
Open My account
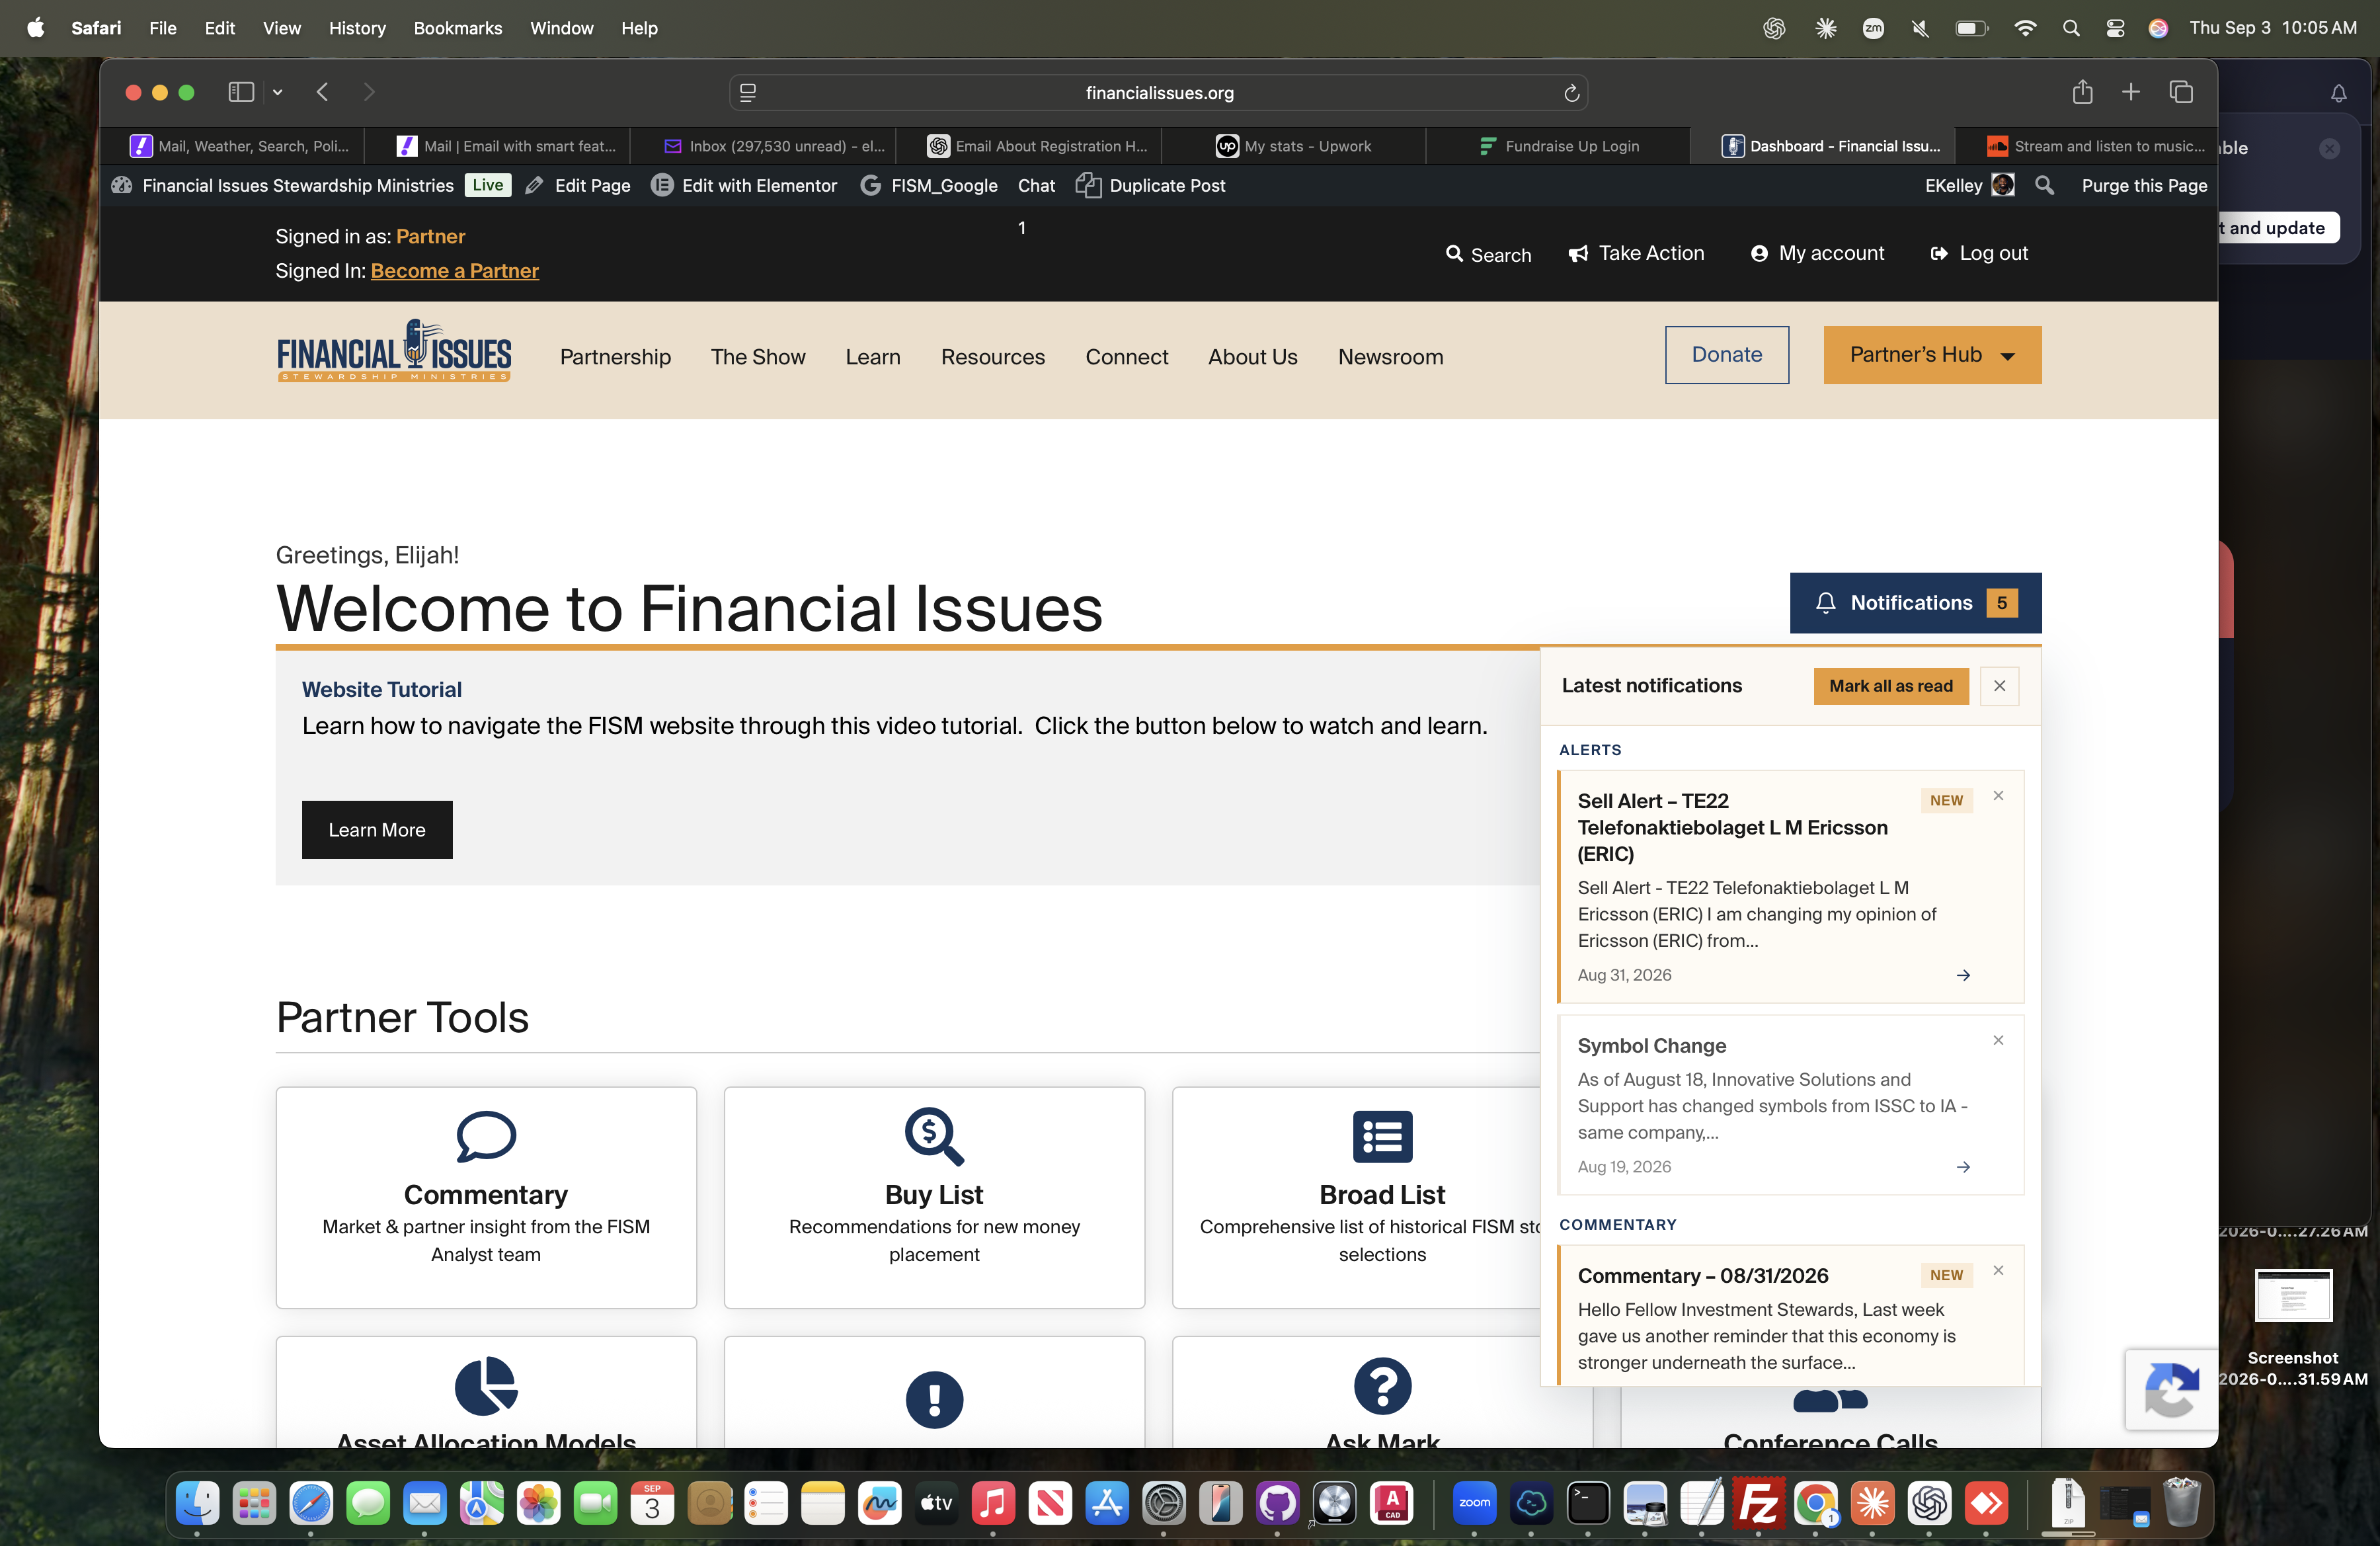point(1817,253)
